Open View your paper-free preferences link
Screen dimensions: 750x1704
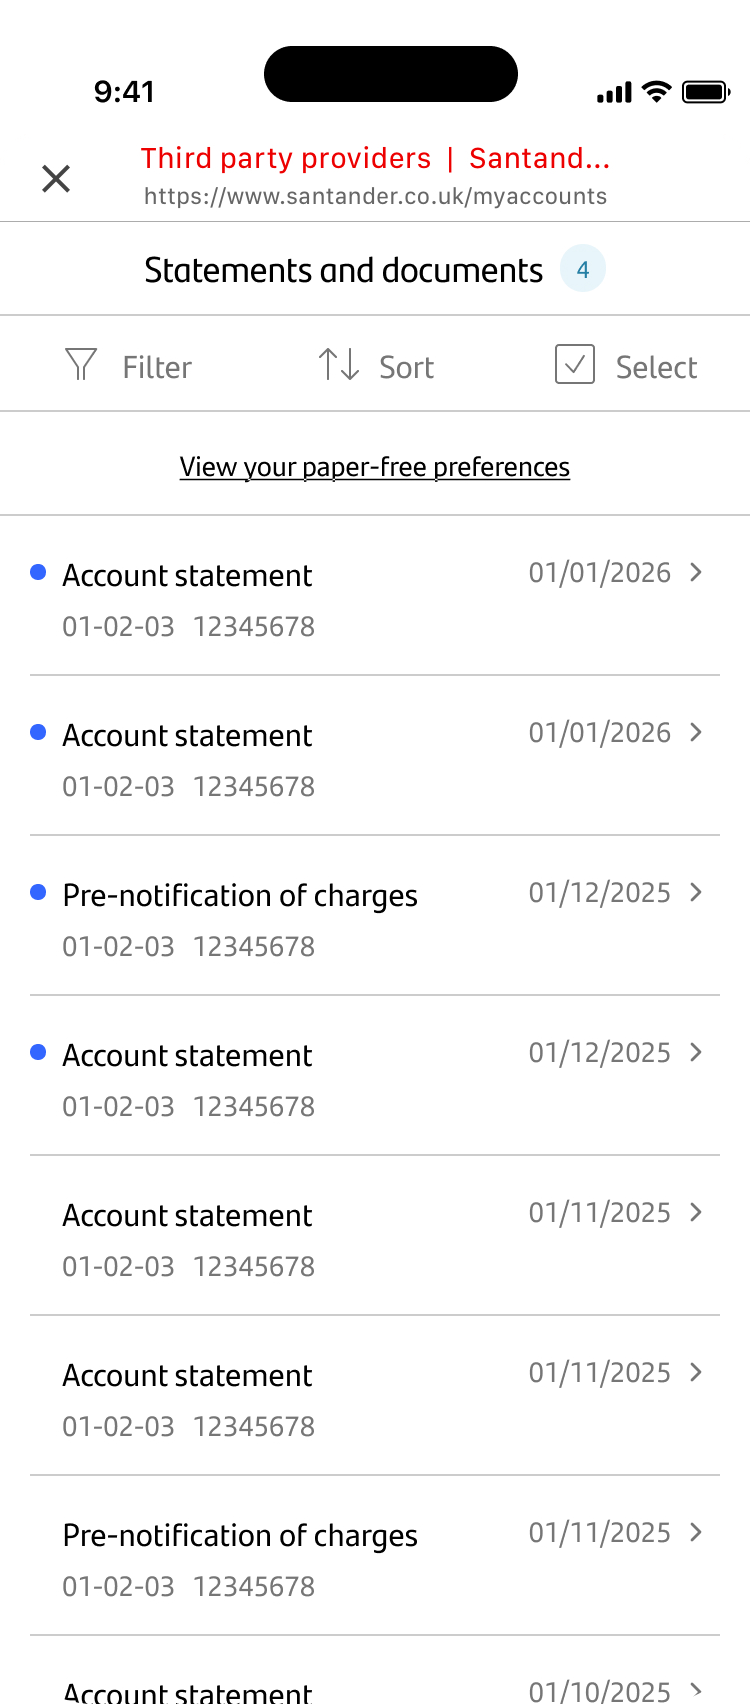(x=375, y=467)
